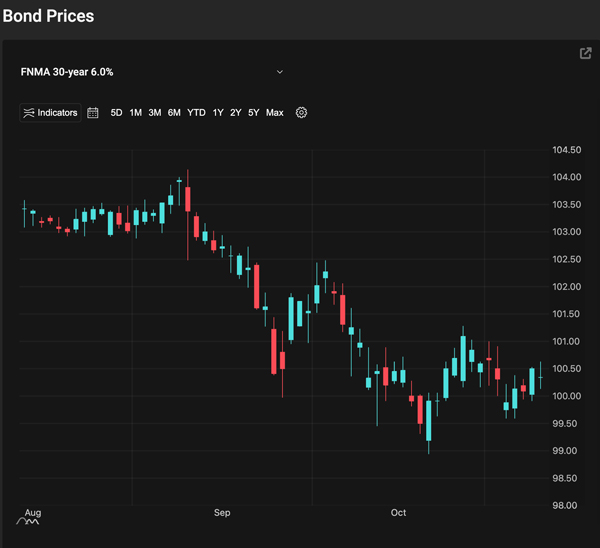Screen dimensions: 600x548
Task: Click the 102.50 price axis label
Action: (x=567, y=259)
